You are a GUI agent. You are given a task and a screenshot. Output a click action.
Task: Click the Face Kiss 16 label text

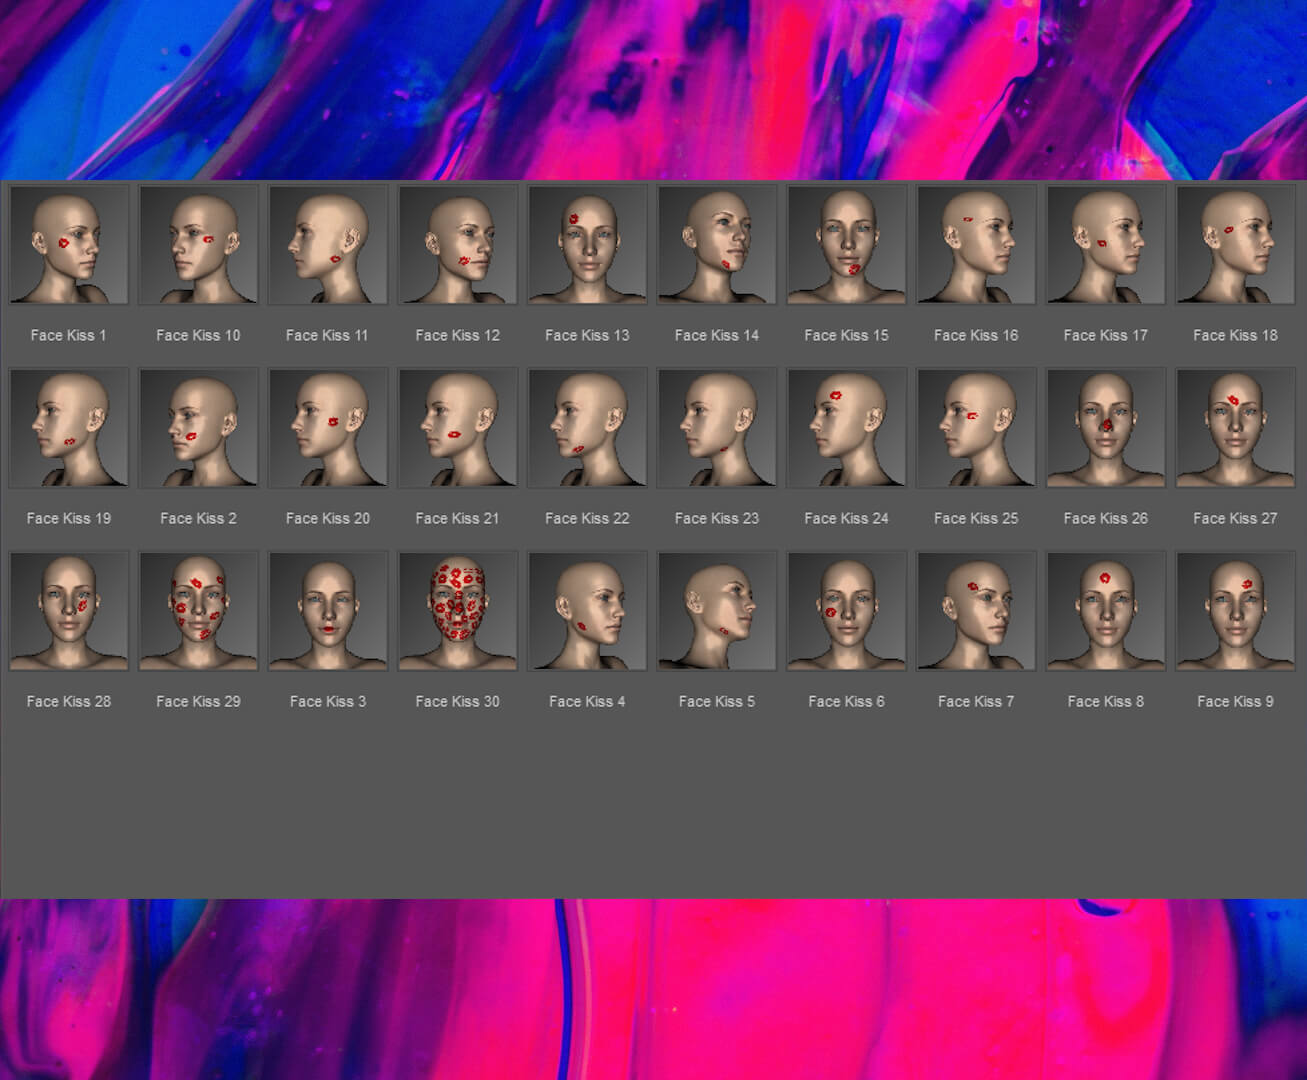976,336
